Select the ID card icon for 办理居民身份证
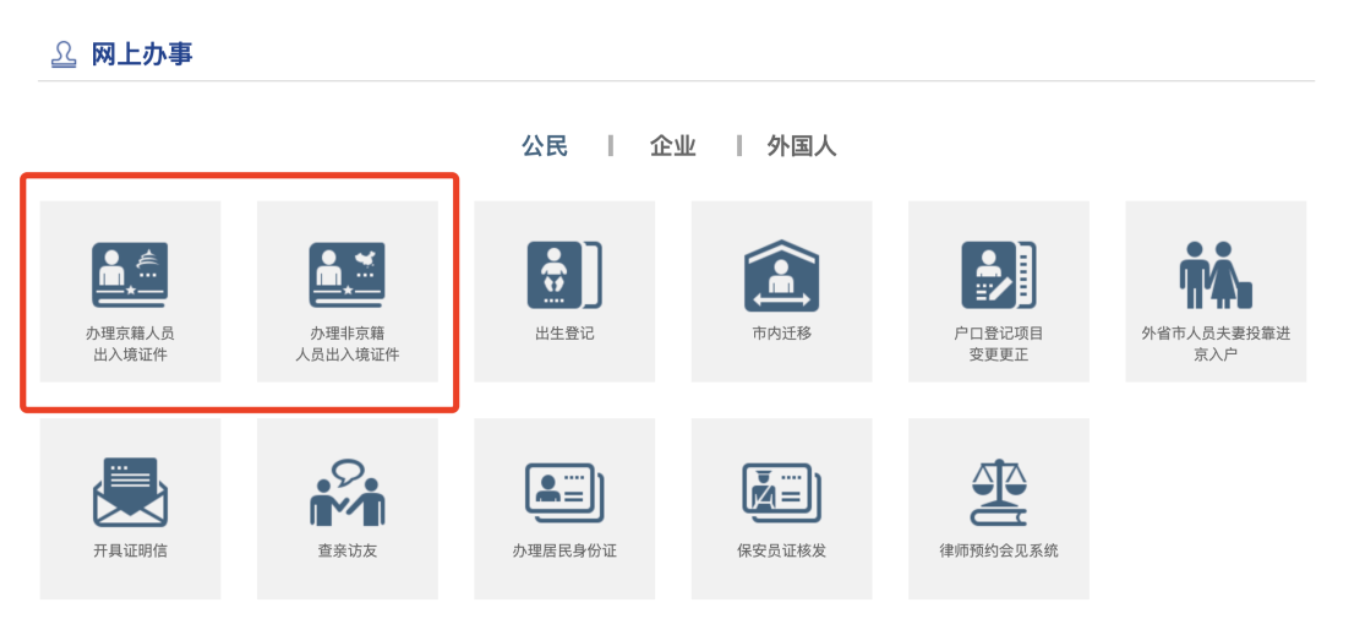Image resolution: width=1354 pixels, height=632 pixels. pos(564,492)
